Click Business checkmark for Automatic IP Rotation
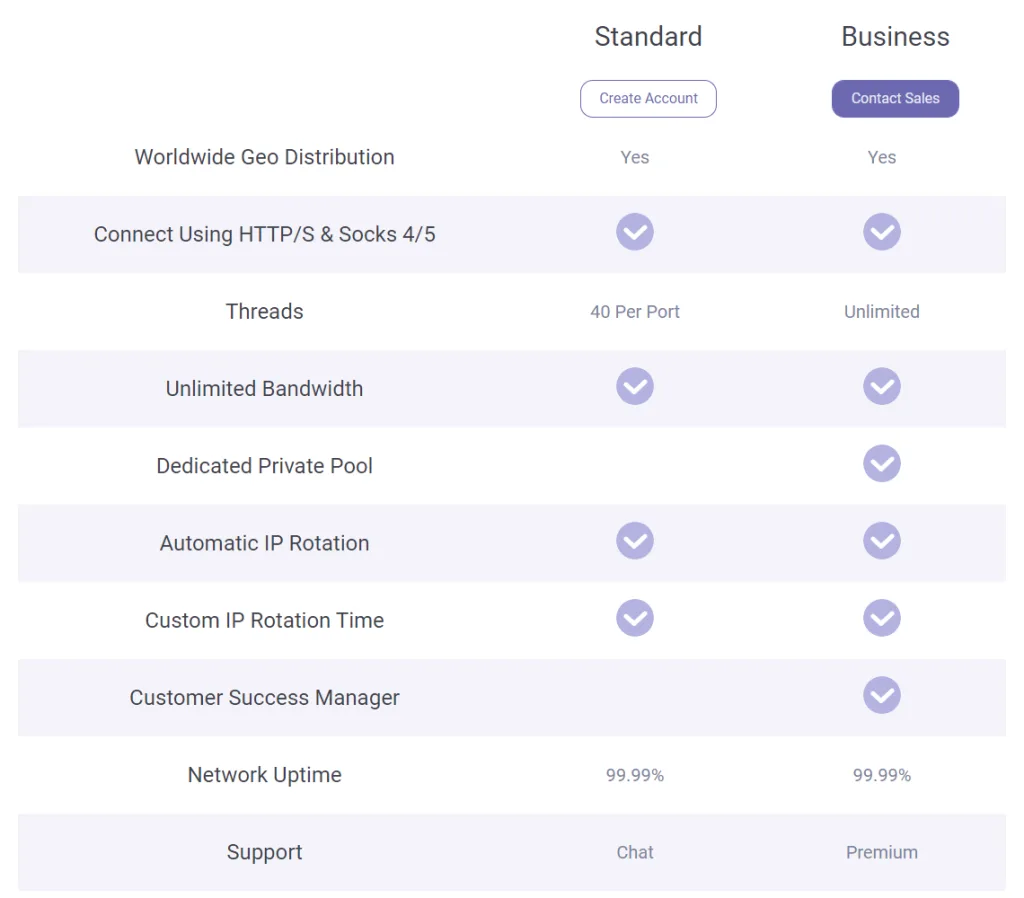1024x898 pixels. coord(882,541)
